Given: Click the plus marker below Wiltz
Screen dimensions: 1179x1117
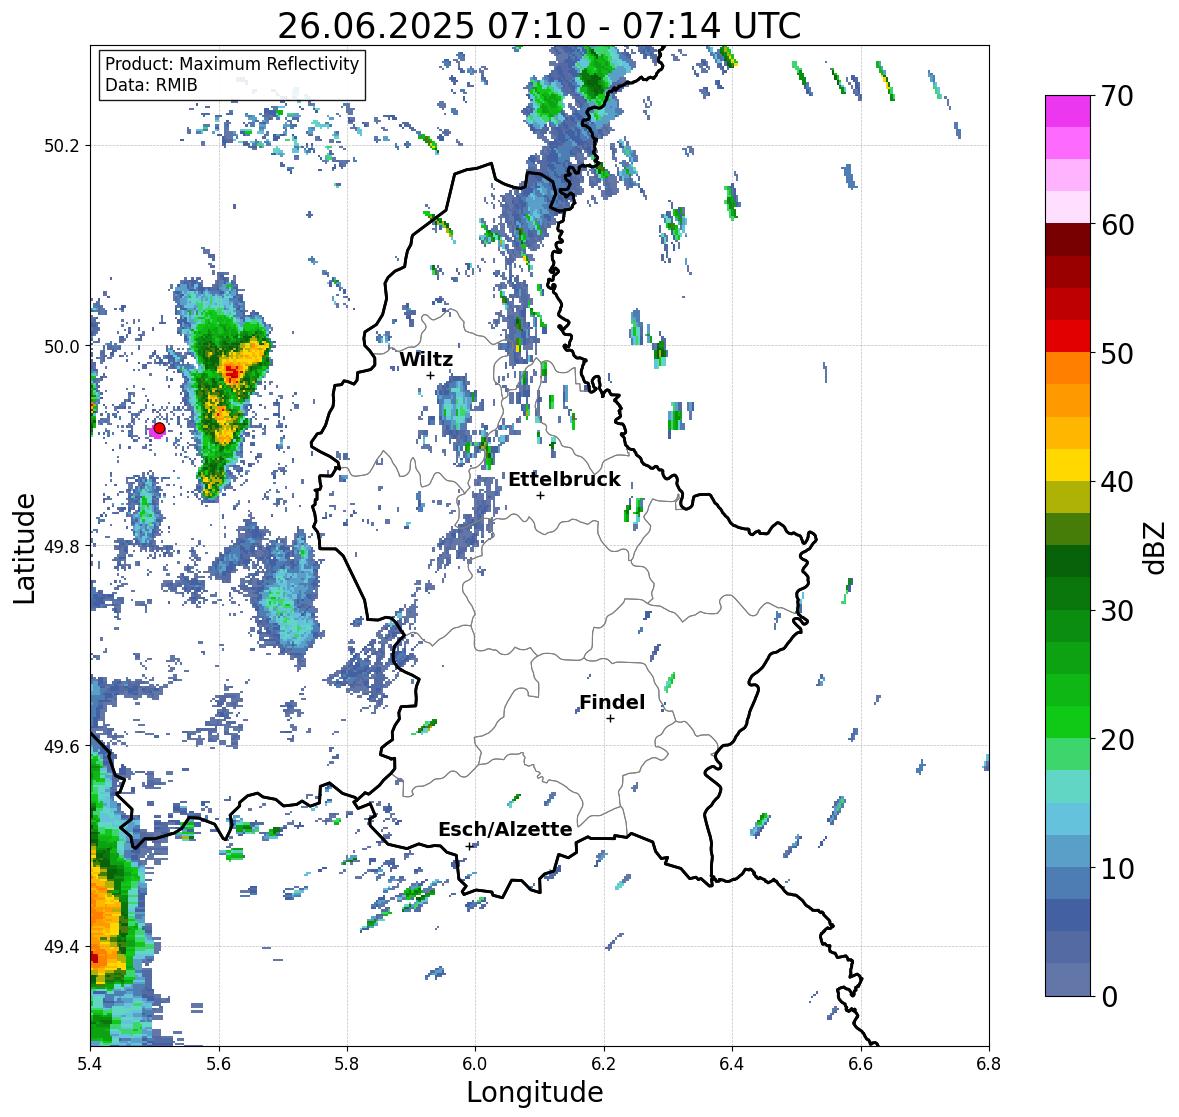Looking at the screenshot, I should tap(430, 376).
